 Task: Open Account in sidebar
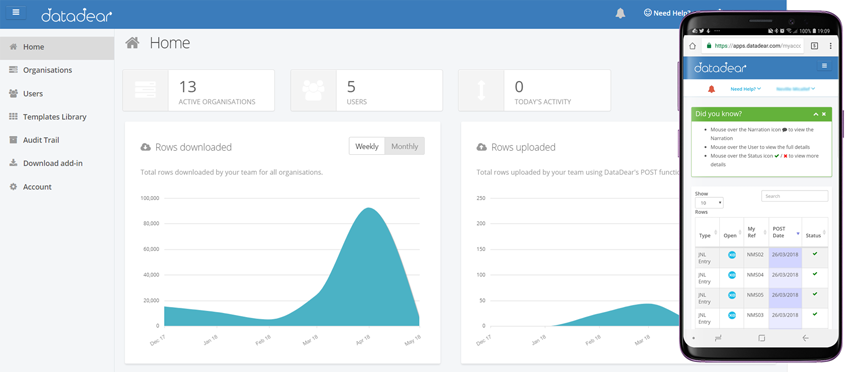click(x=57, y=187)
